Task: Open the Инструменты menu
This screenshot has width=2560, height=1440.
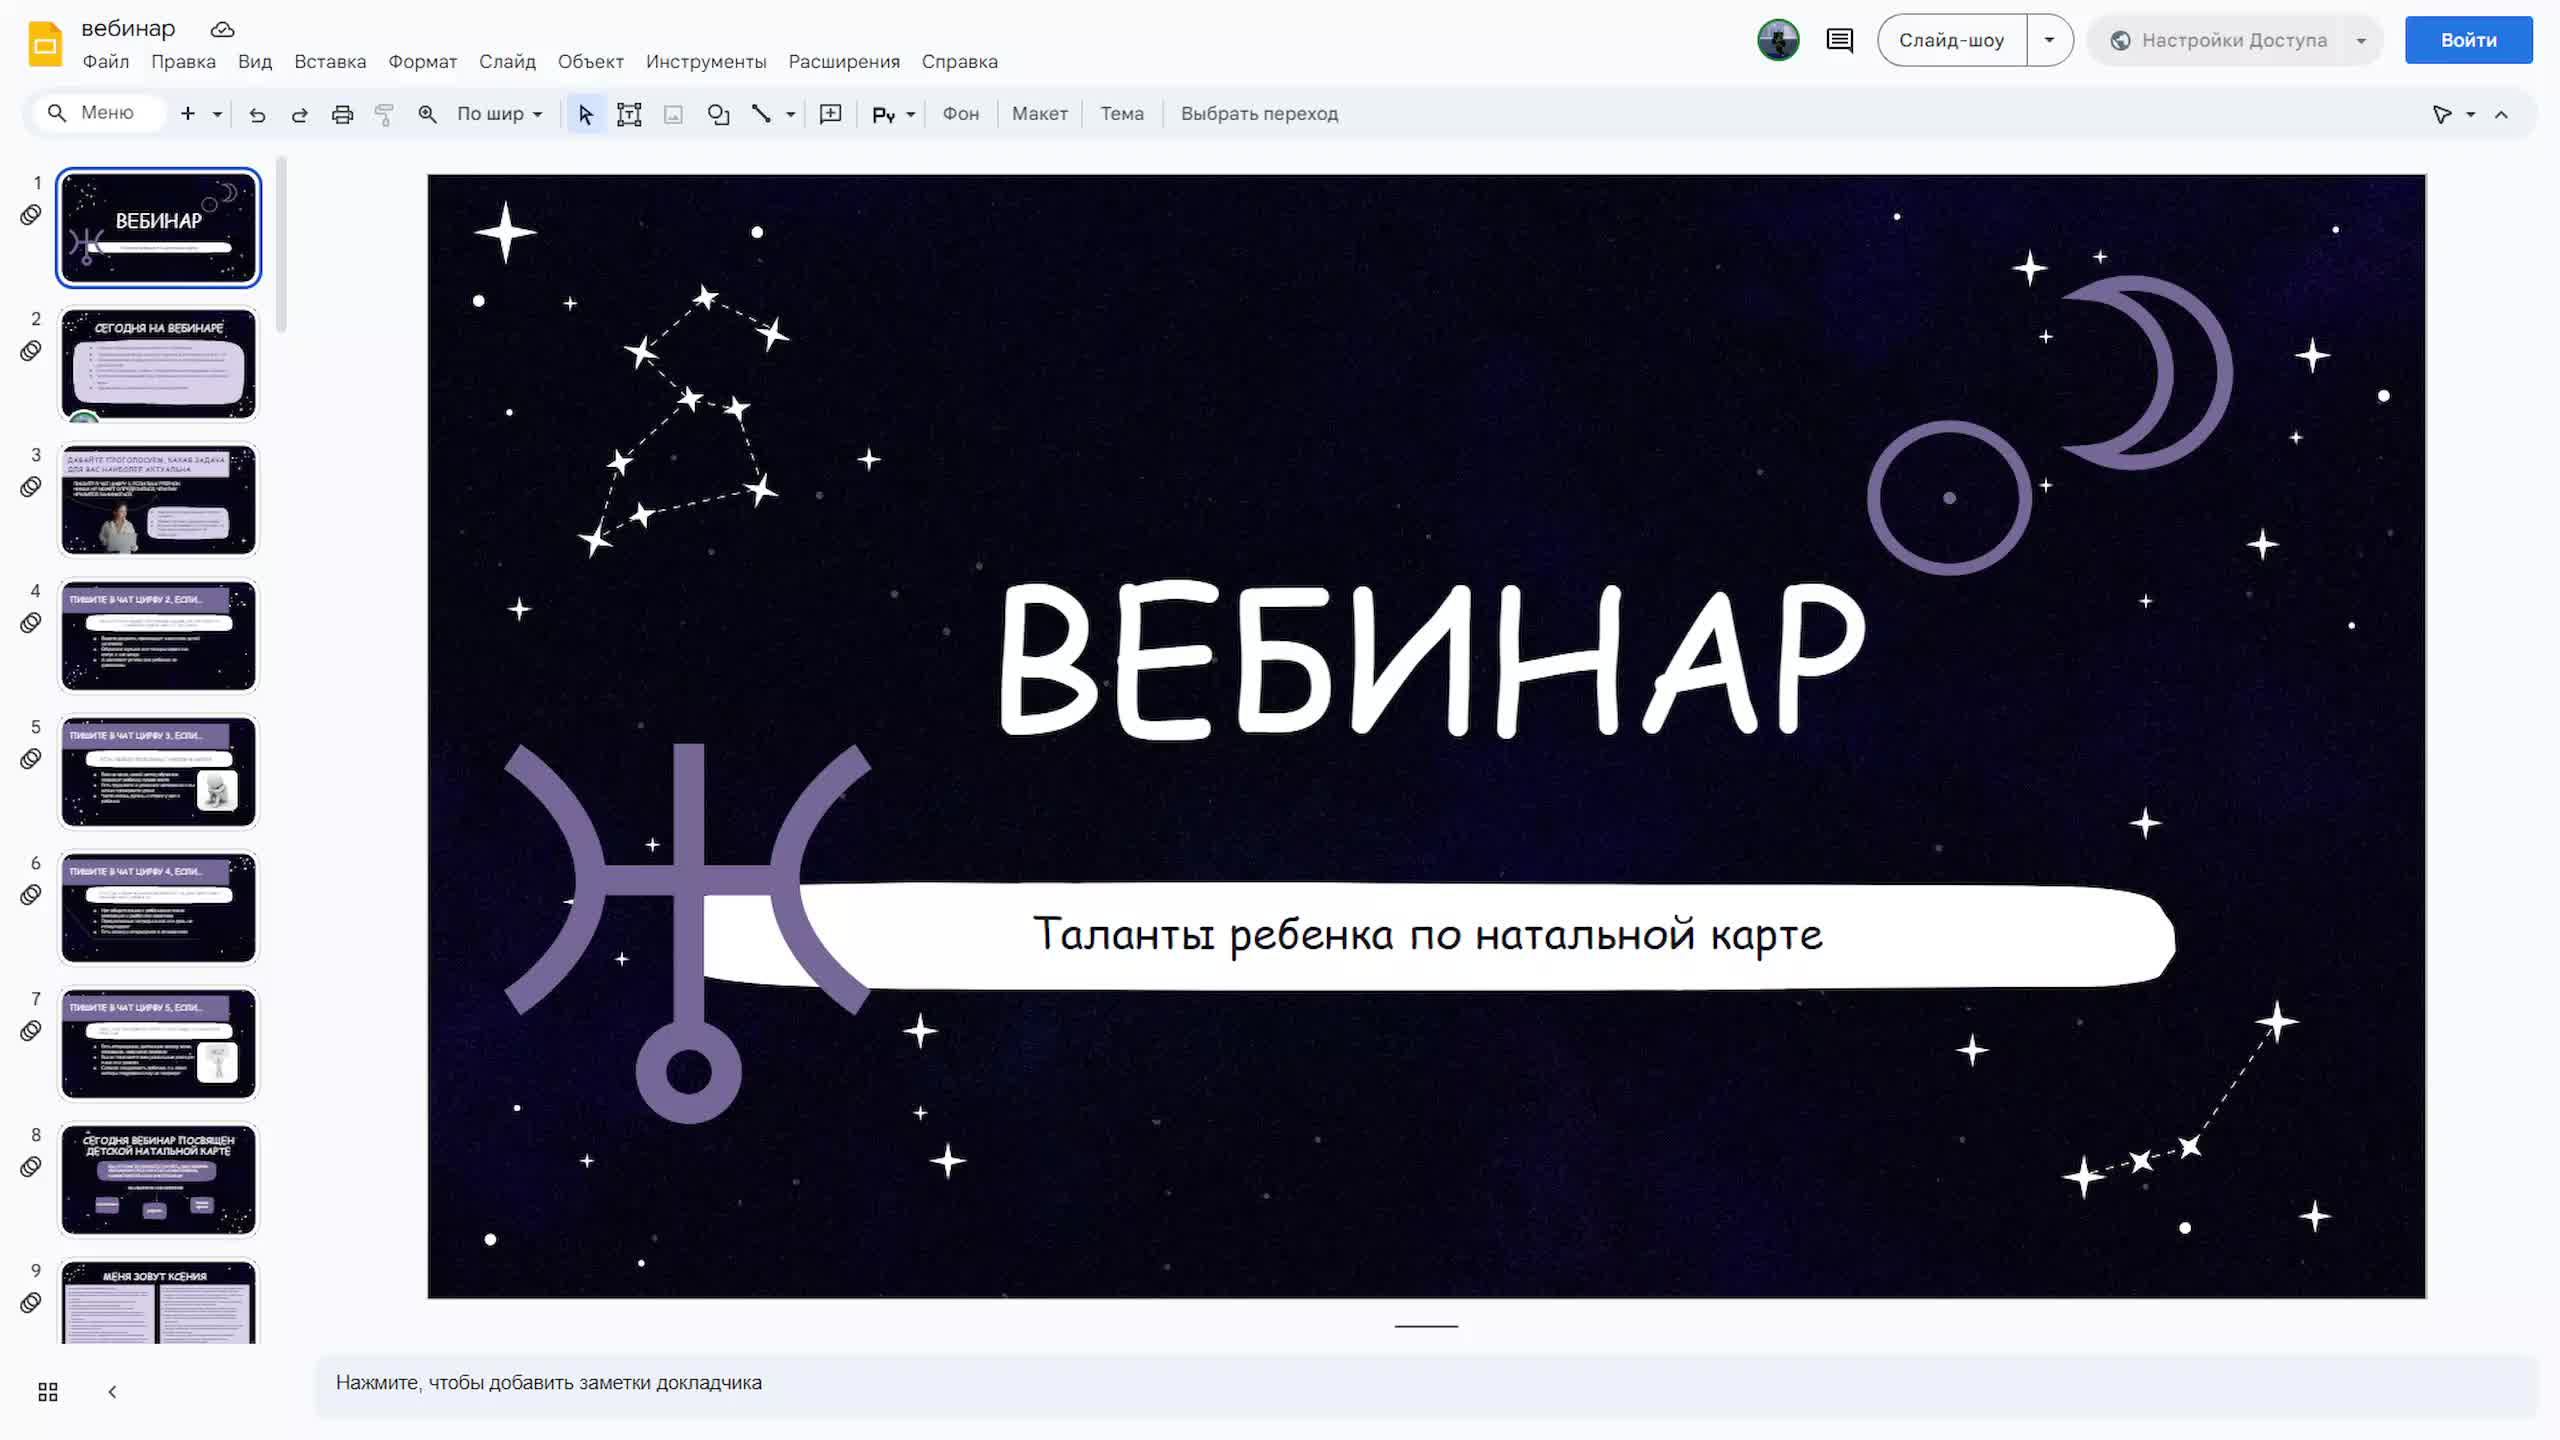Action: pos(706,62)
